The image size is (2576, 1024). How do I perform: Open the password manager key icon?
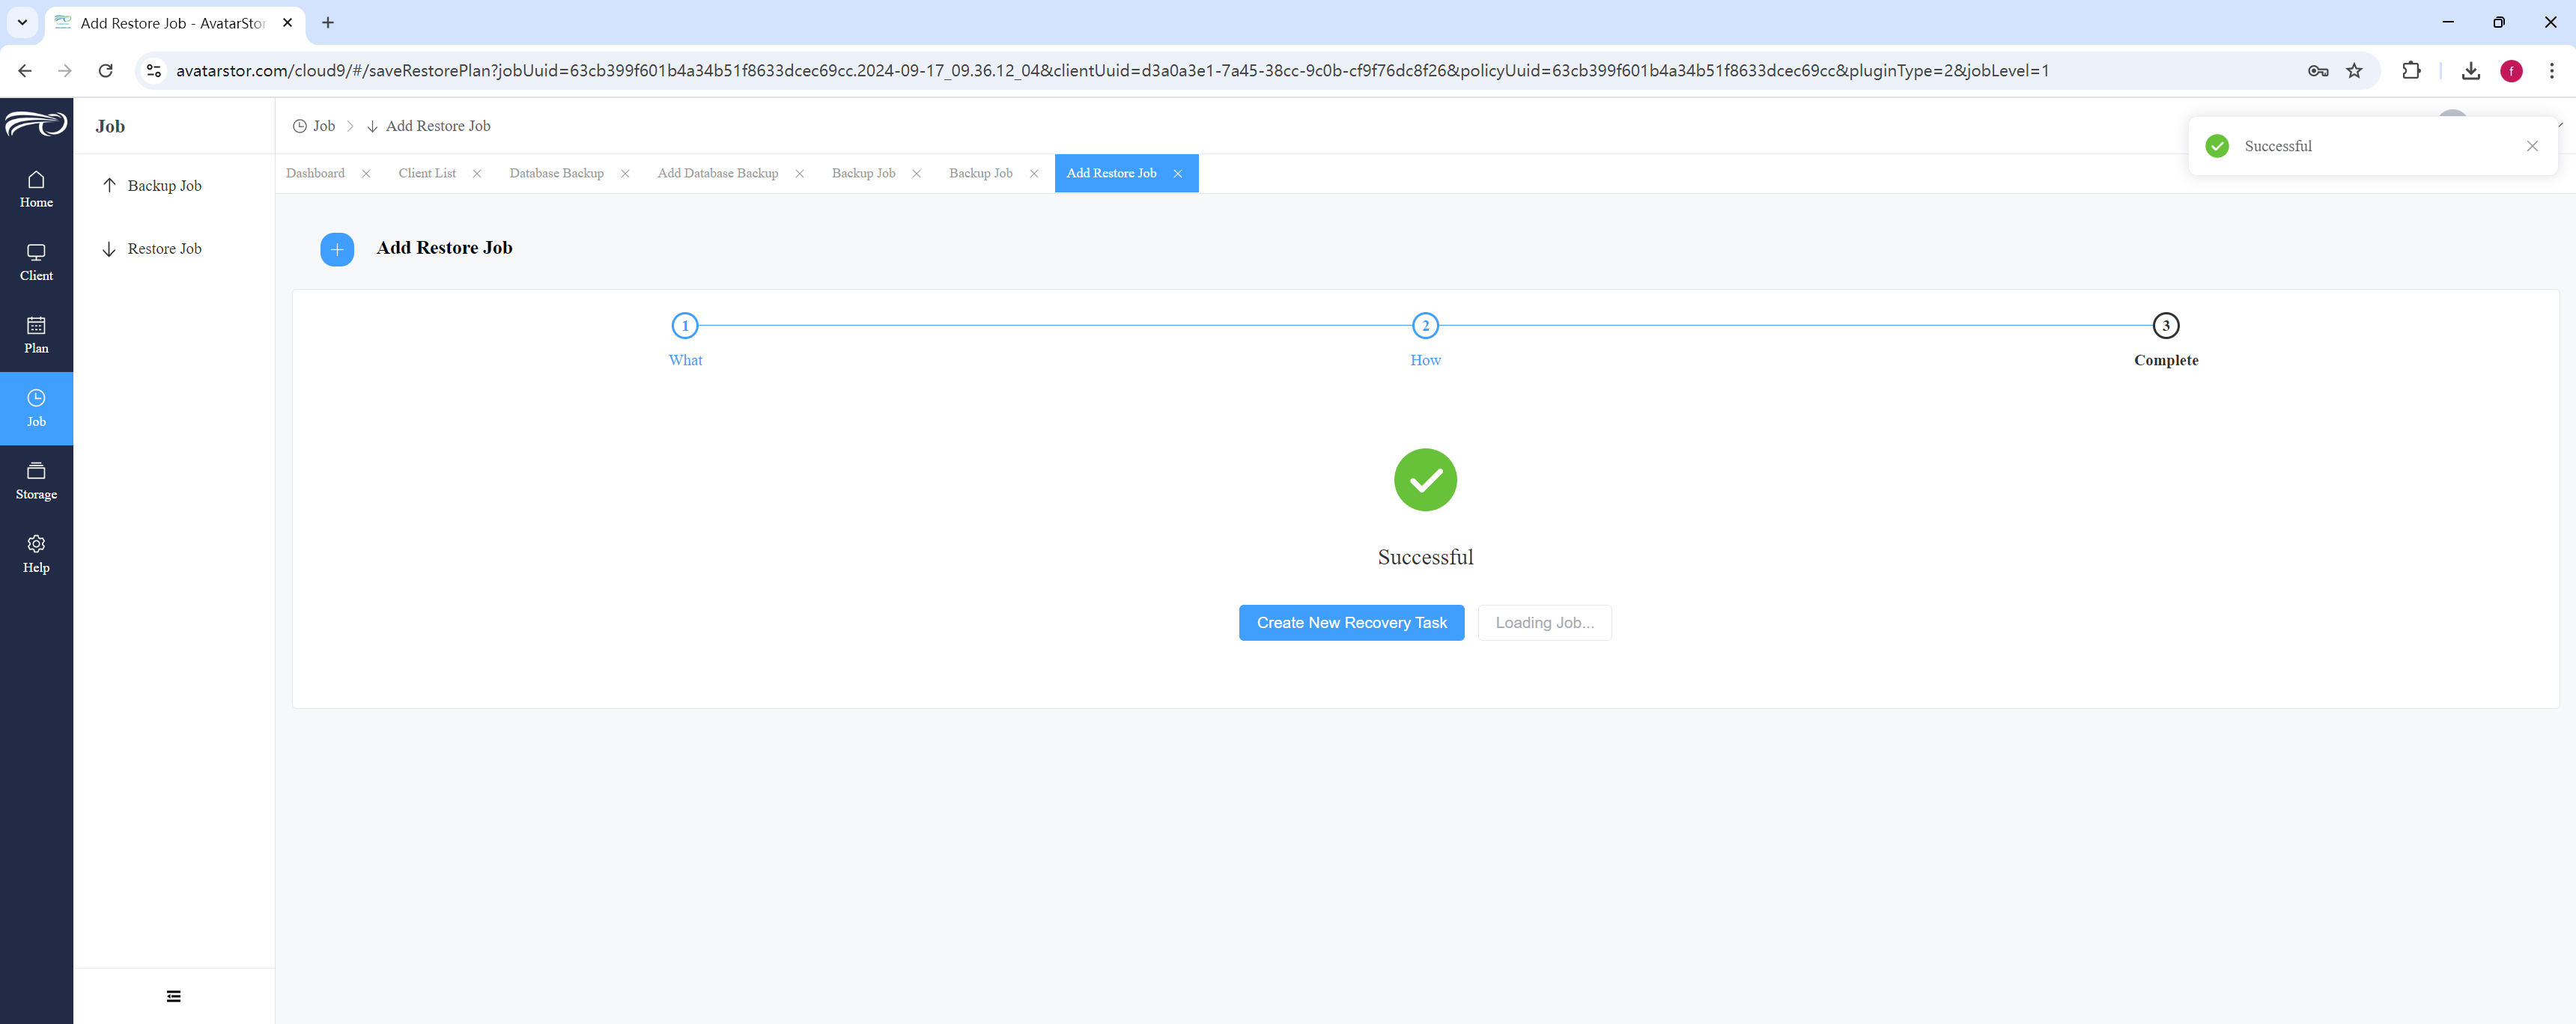(x=2317, y=70)
